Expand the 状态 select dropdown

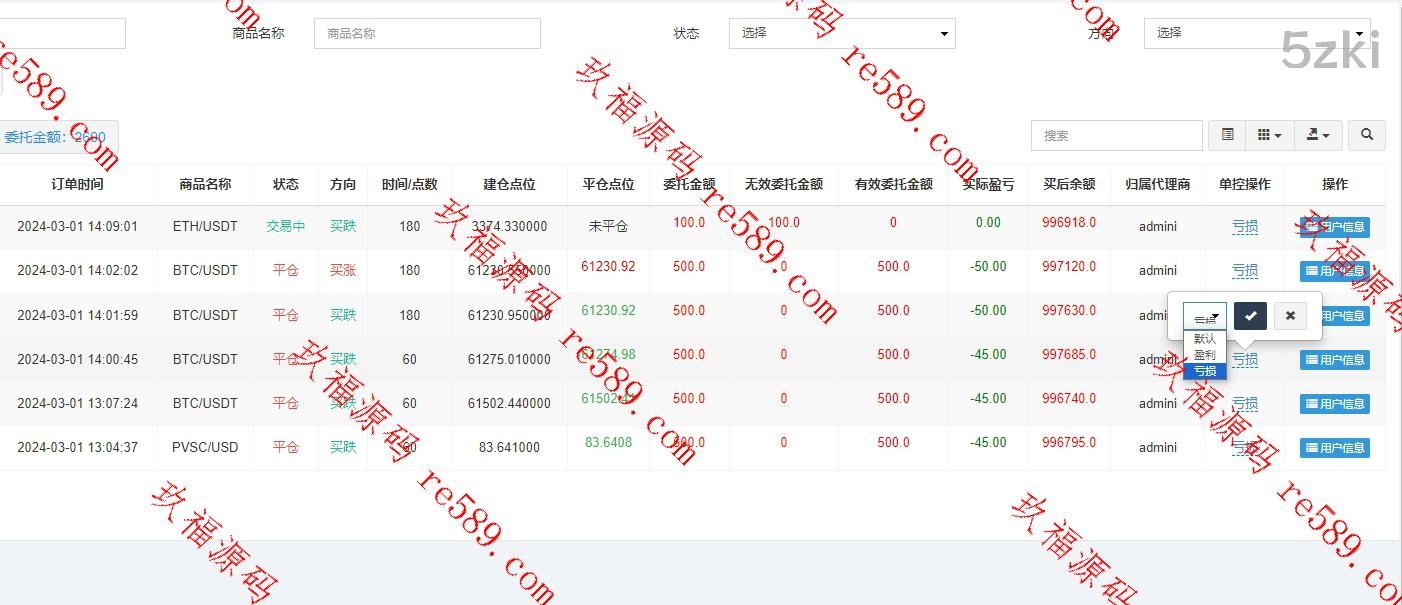pyautogui.click(x=841, y=33)
